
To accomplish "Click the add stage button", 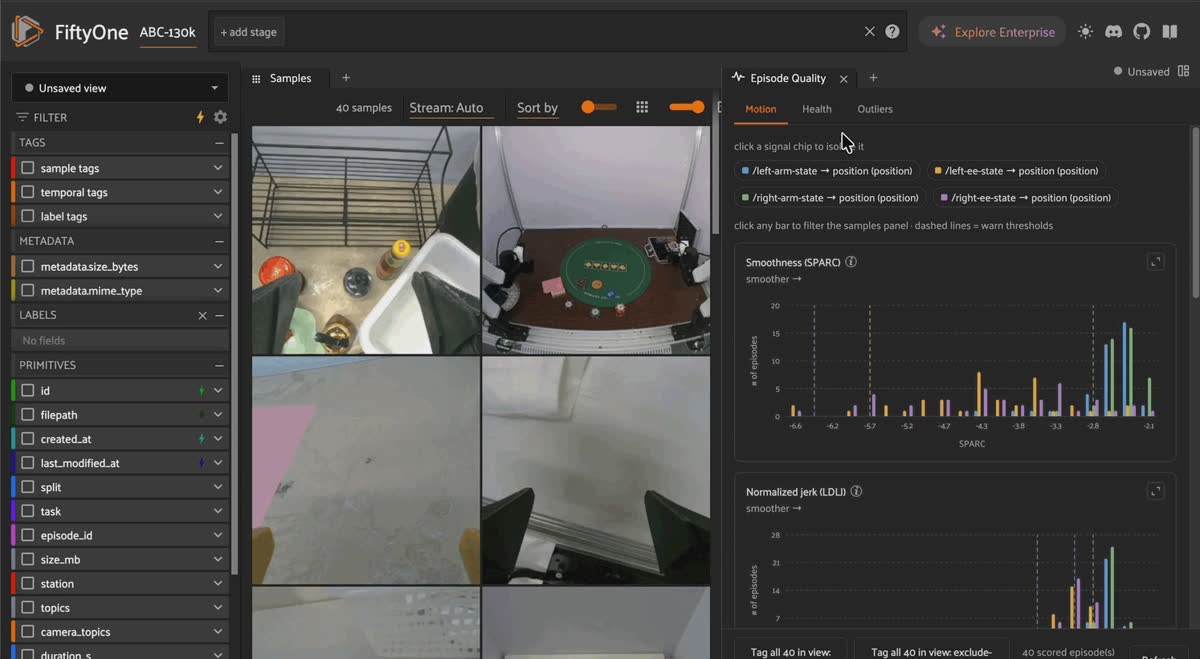I will point(248,32).
